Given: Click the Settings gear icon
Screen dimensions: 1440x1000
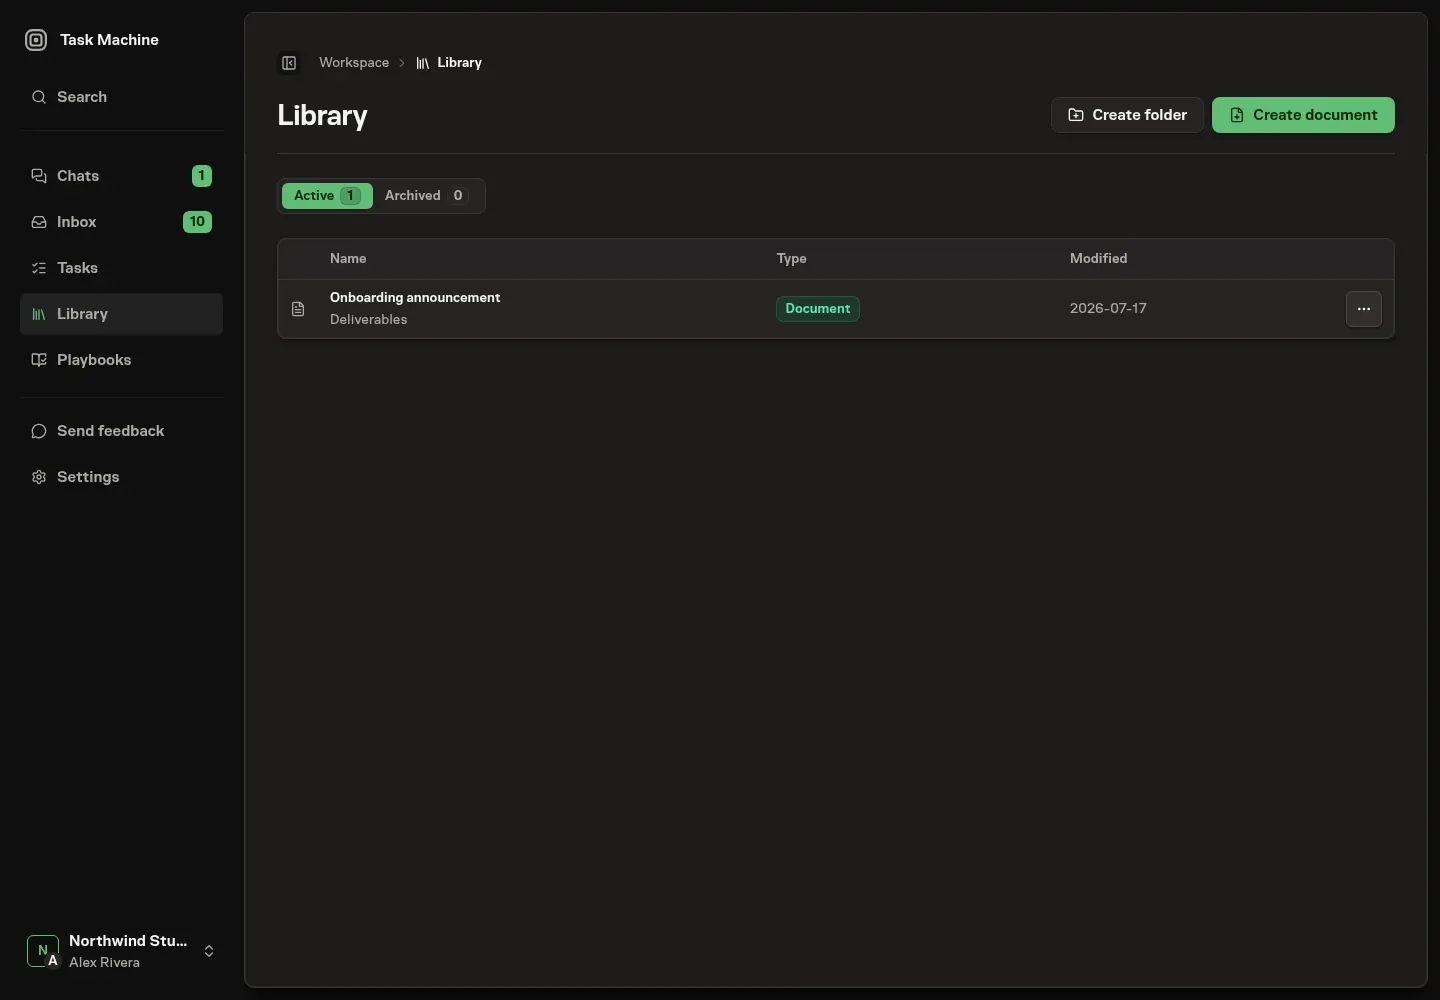Looking at the screenshot, I should pos(39,477).
